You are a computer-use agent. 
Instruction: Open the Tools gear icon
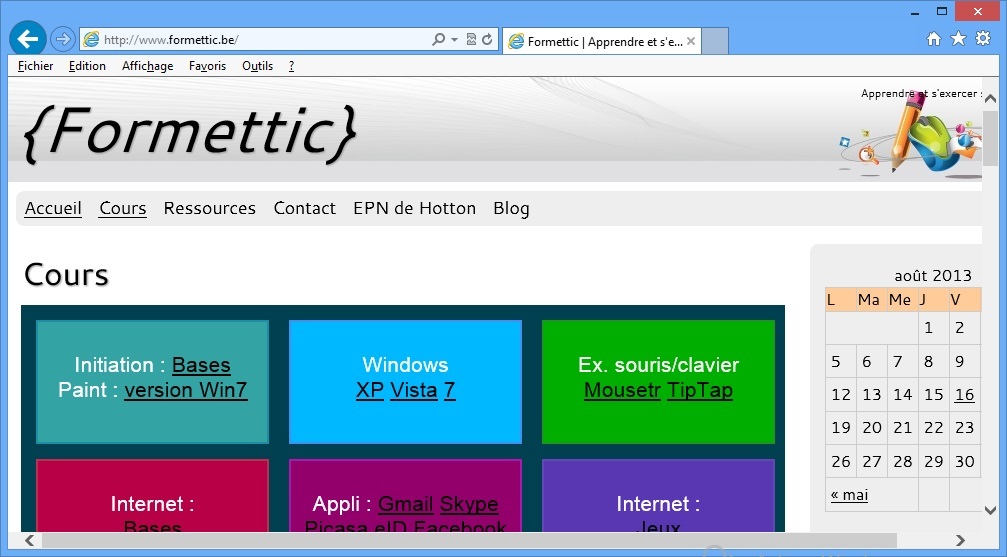click(983, 39)
